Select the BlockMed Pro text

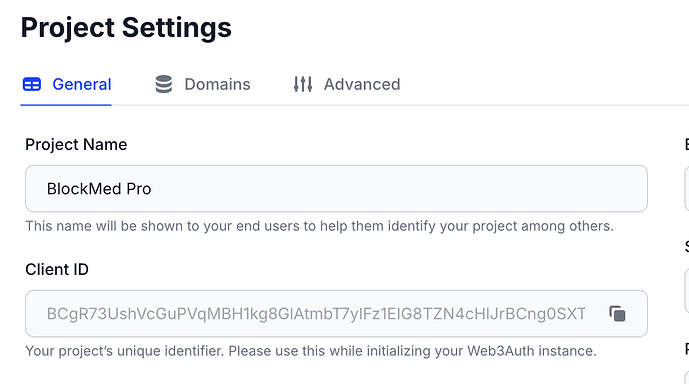click(99, 189)
